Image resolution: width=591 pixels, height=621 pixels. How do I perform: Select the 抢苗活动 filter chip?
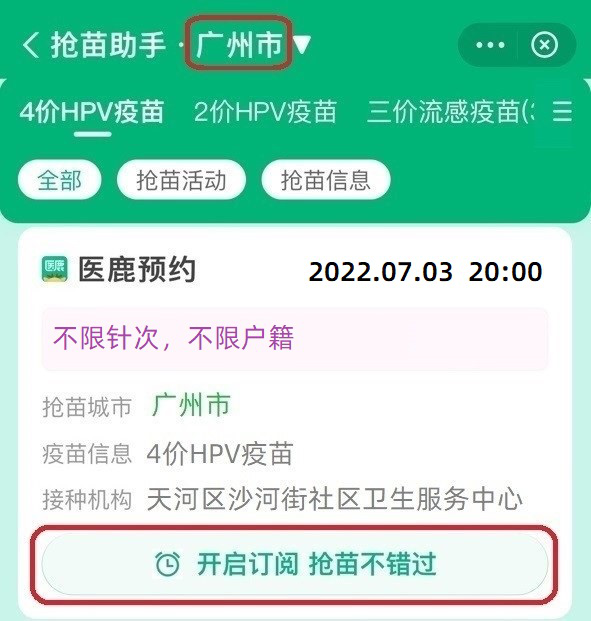coord(181,180)
